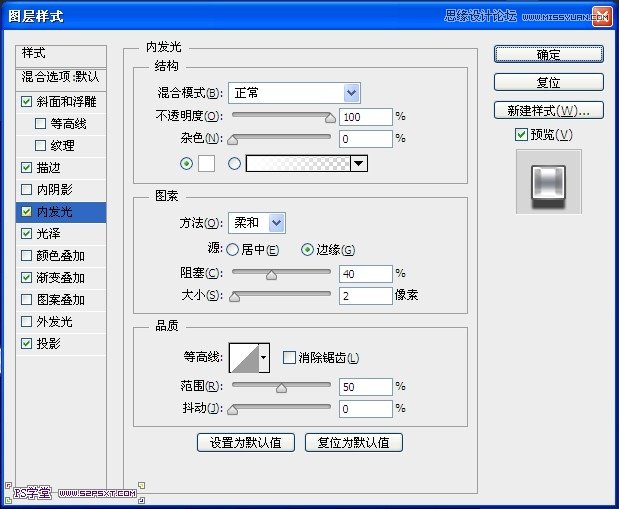
Task: Enable the 颜色叠加 checkbox
Action: coord(26,255)
